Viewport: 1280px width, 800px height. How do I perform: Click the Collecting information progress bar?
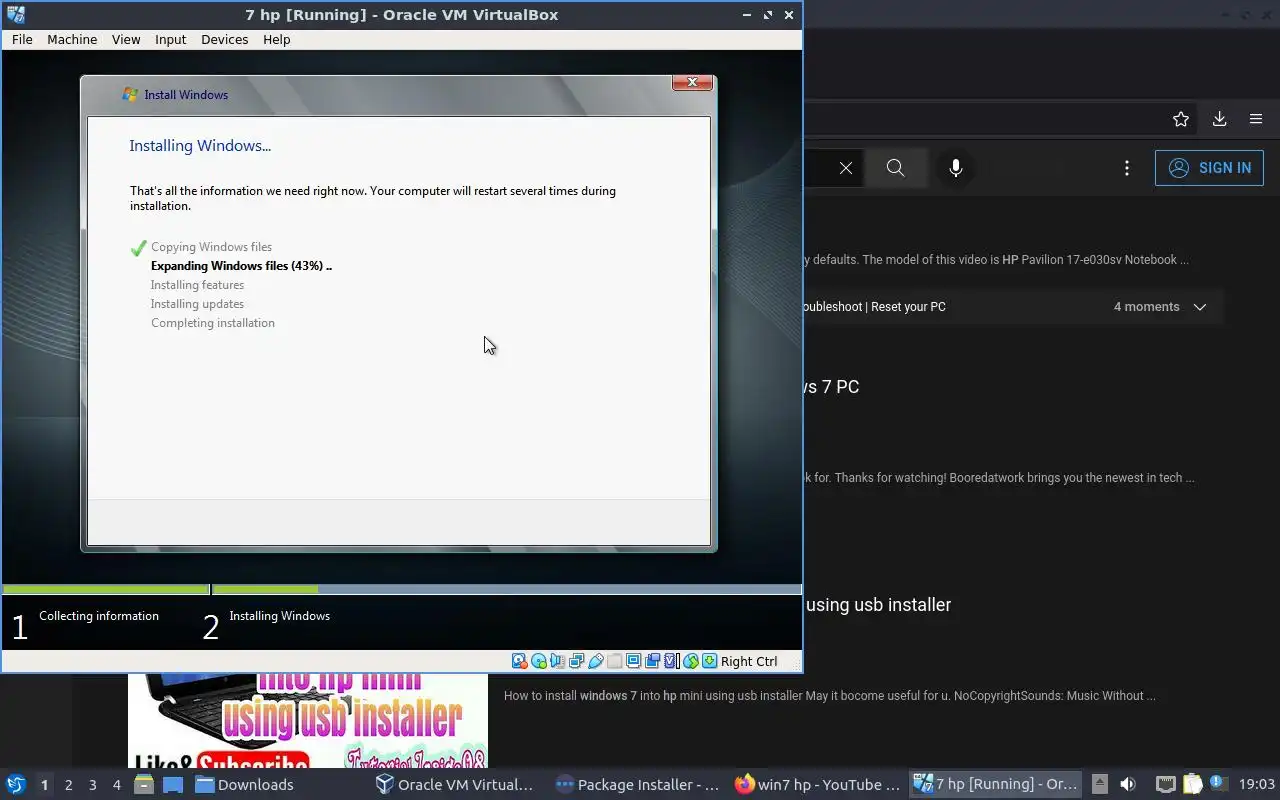coord(106,589)
